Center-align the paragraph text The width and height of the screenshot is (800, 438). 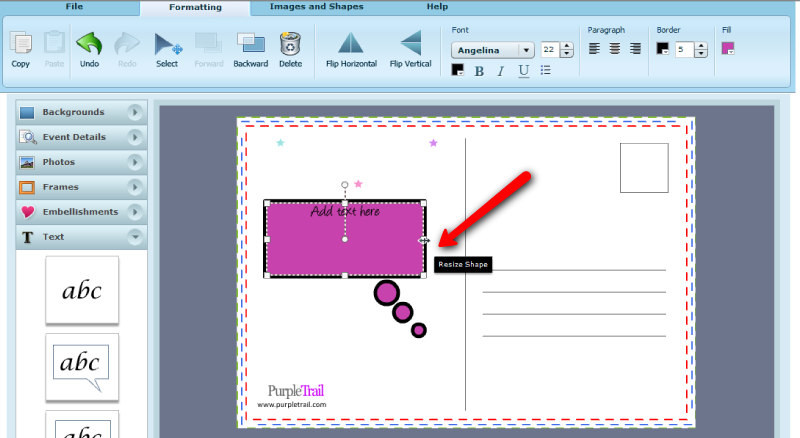tap(615, 48)
